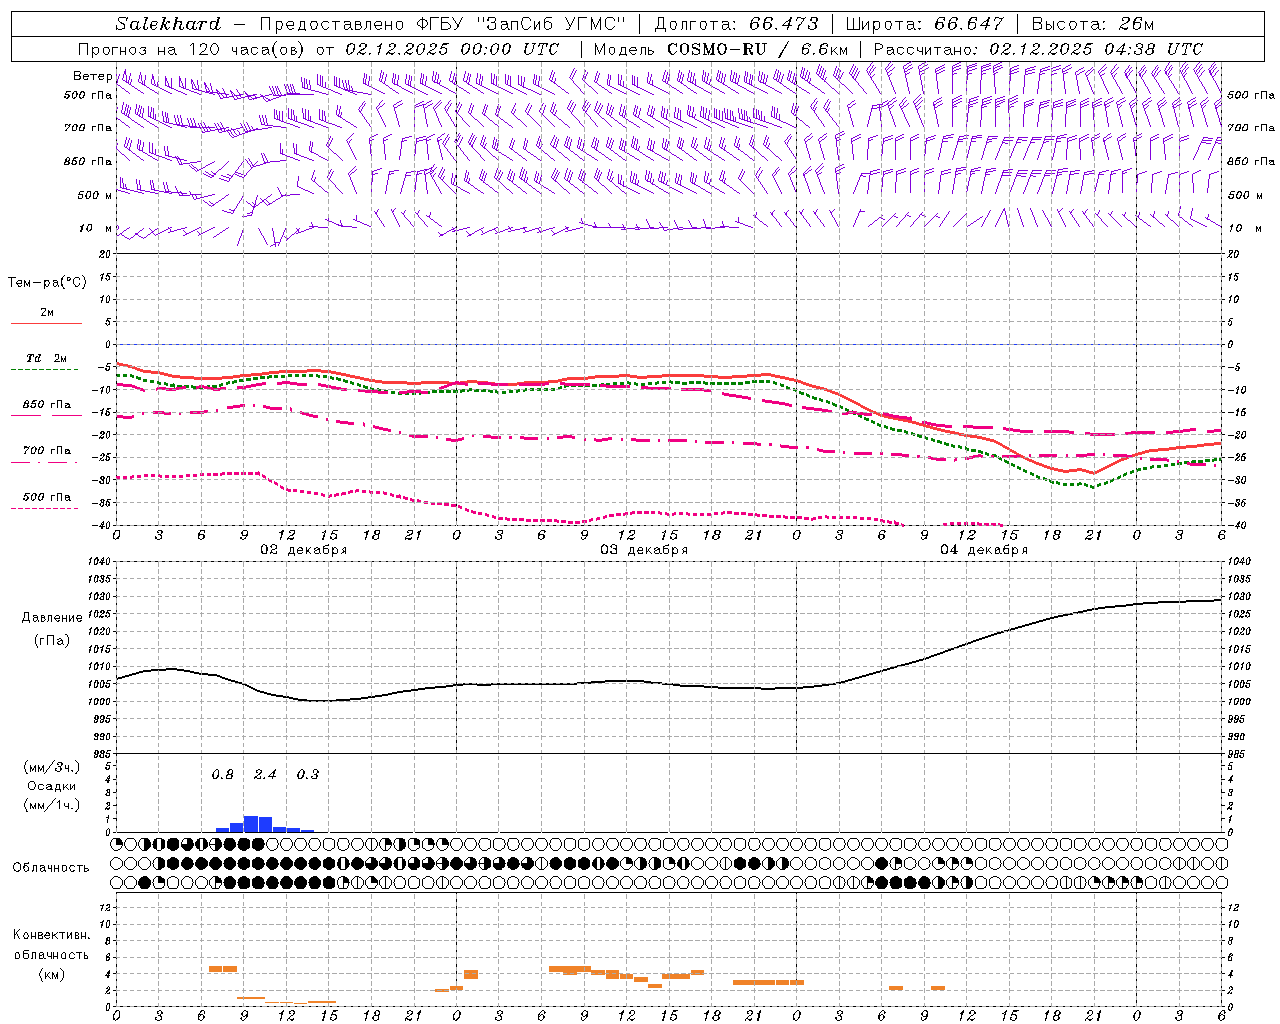This screenshot has height=1024, width=1280.
Task: Click the longitude value 66.473
Action: (783, 24)
